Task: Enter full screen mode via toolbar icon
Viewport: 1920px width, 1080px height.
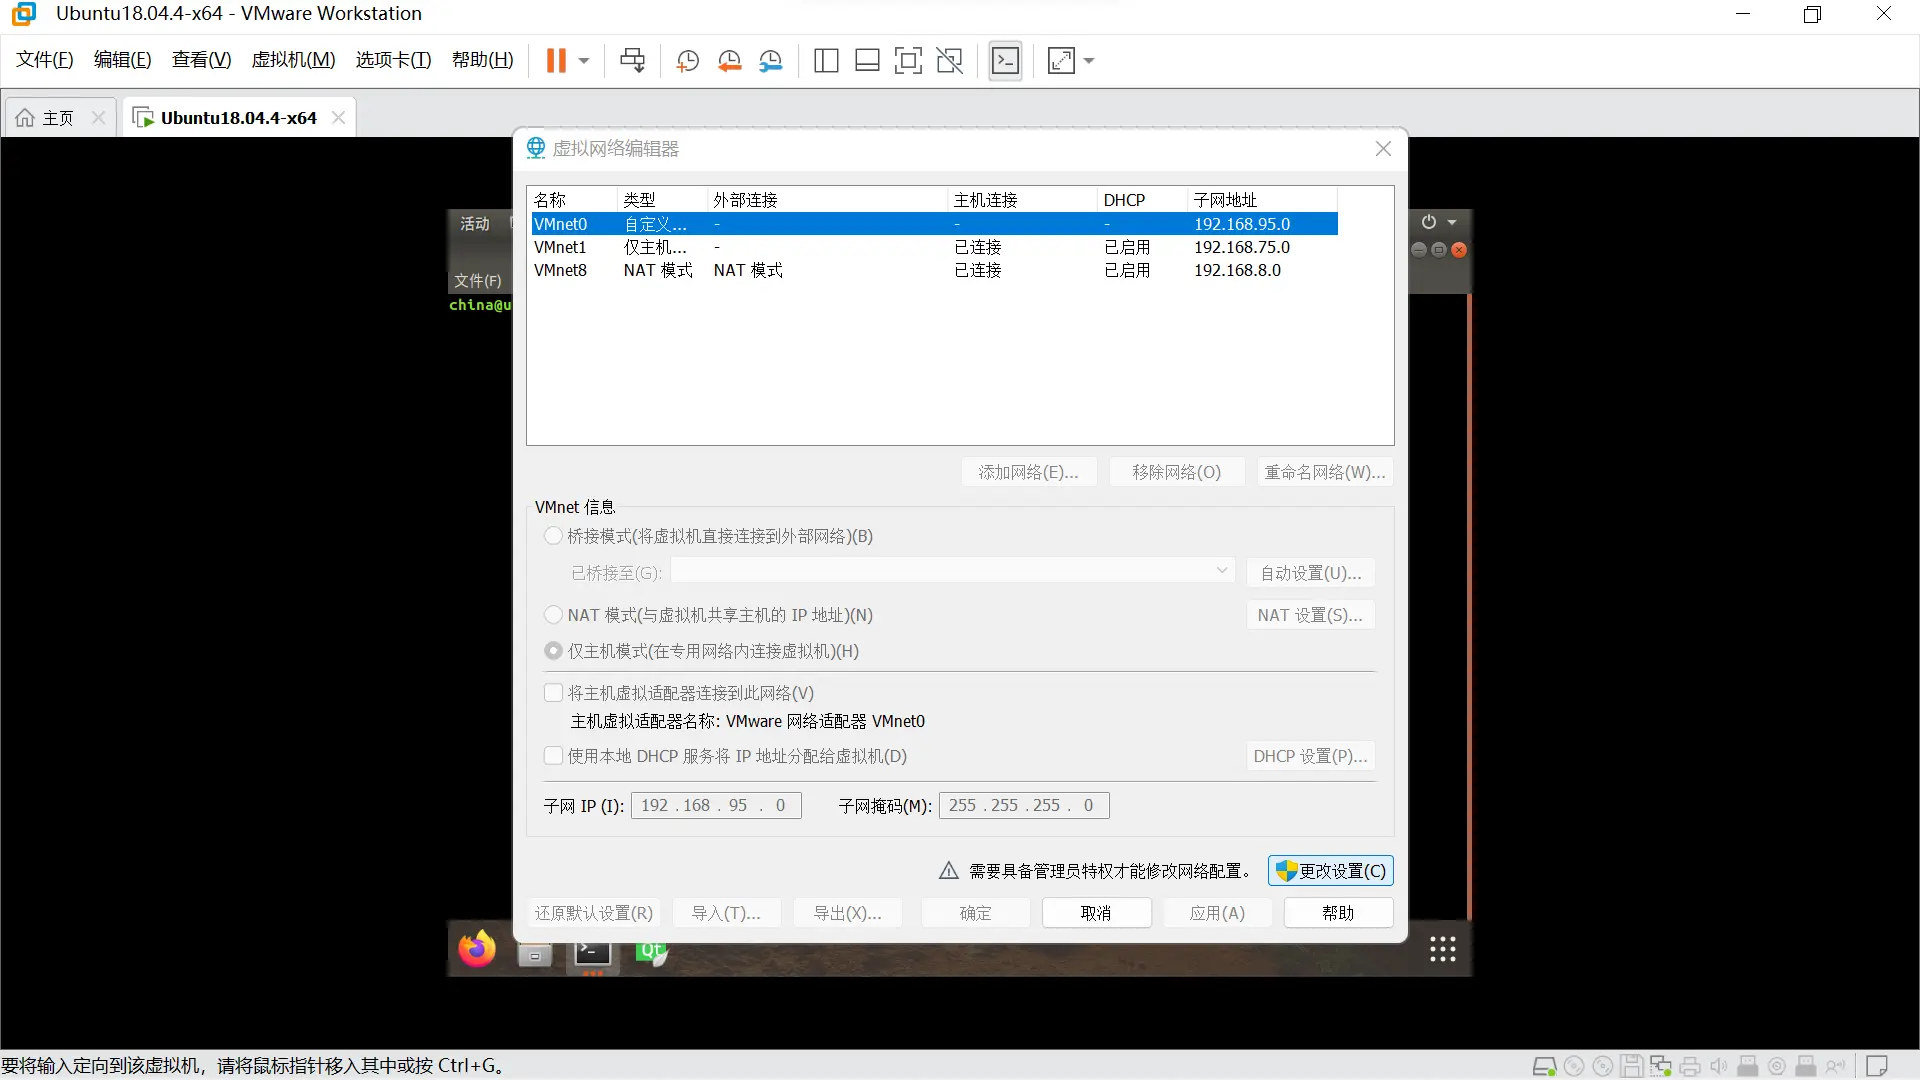Action: click(908, 61)
